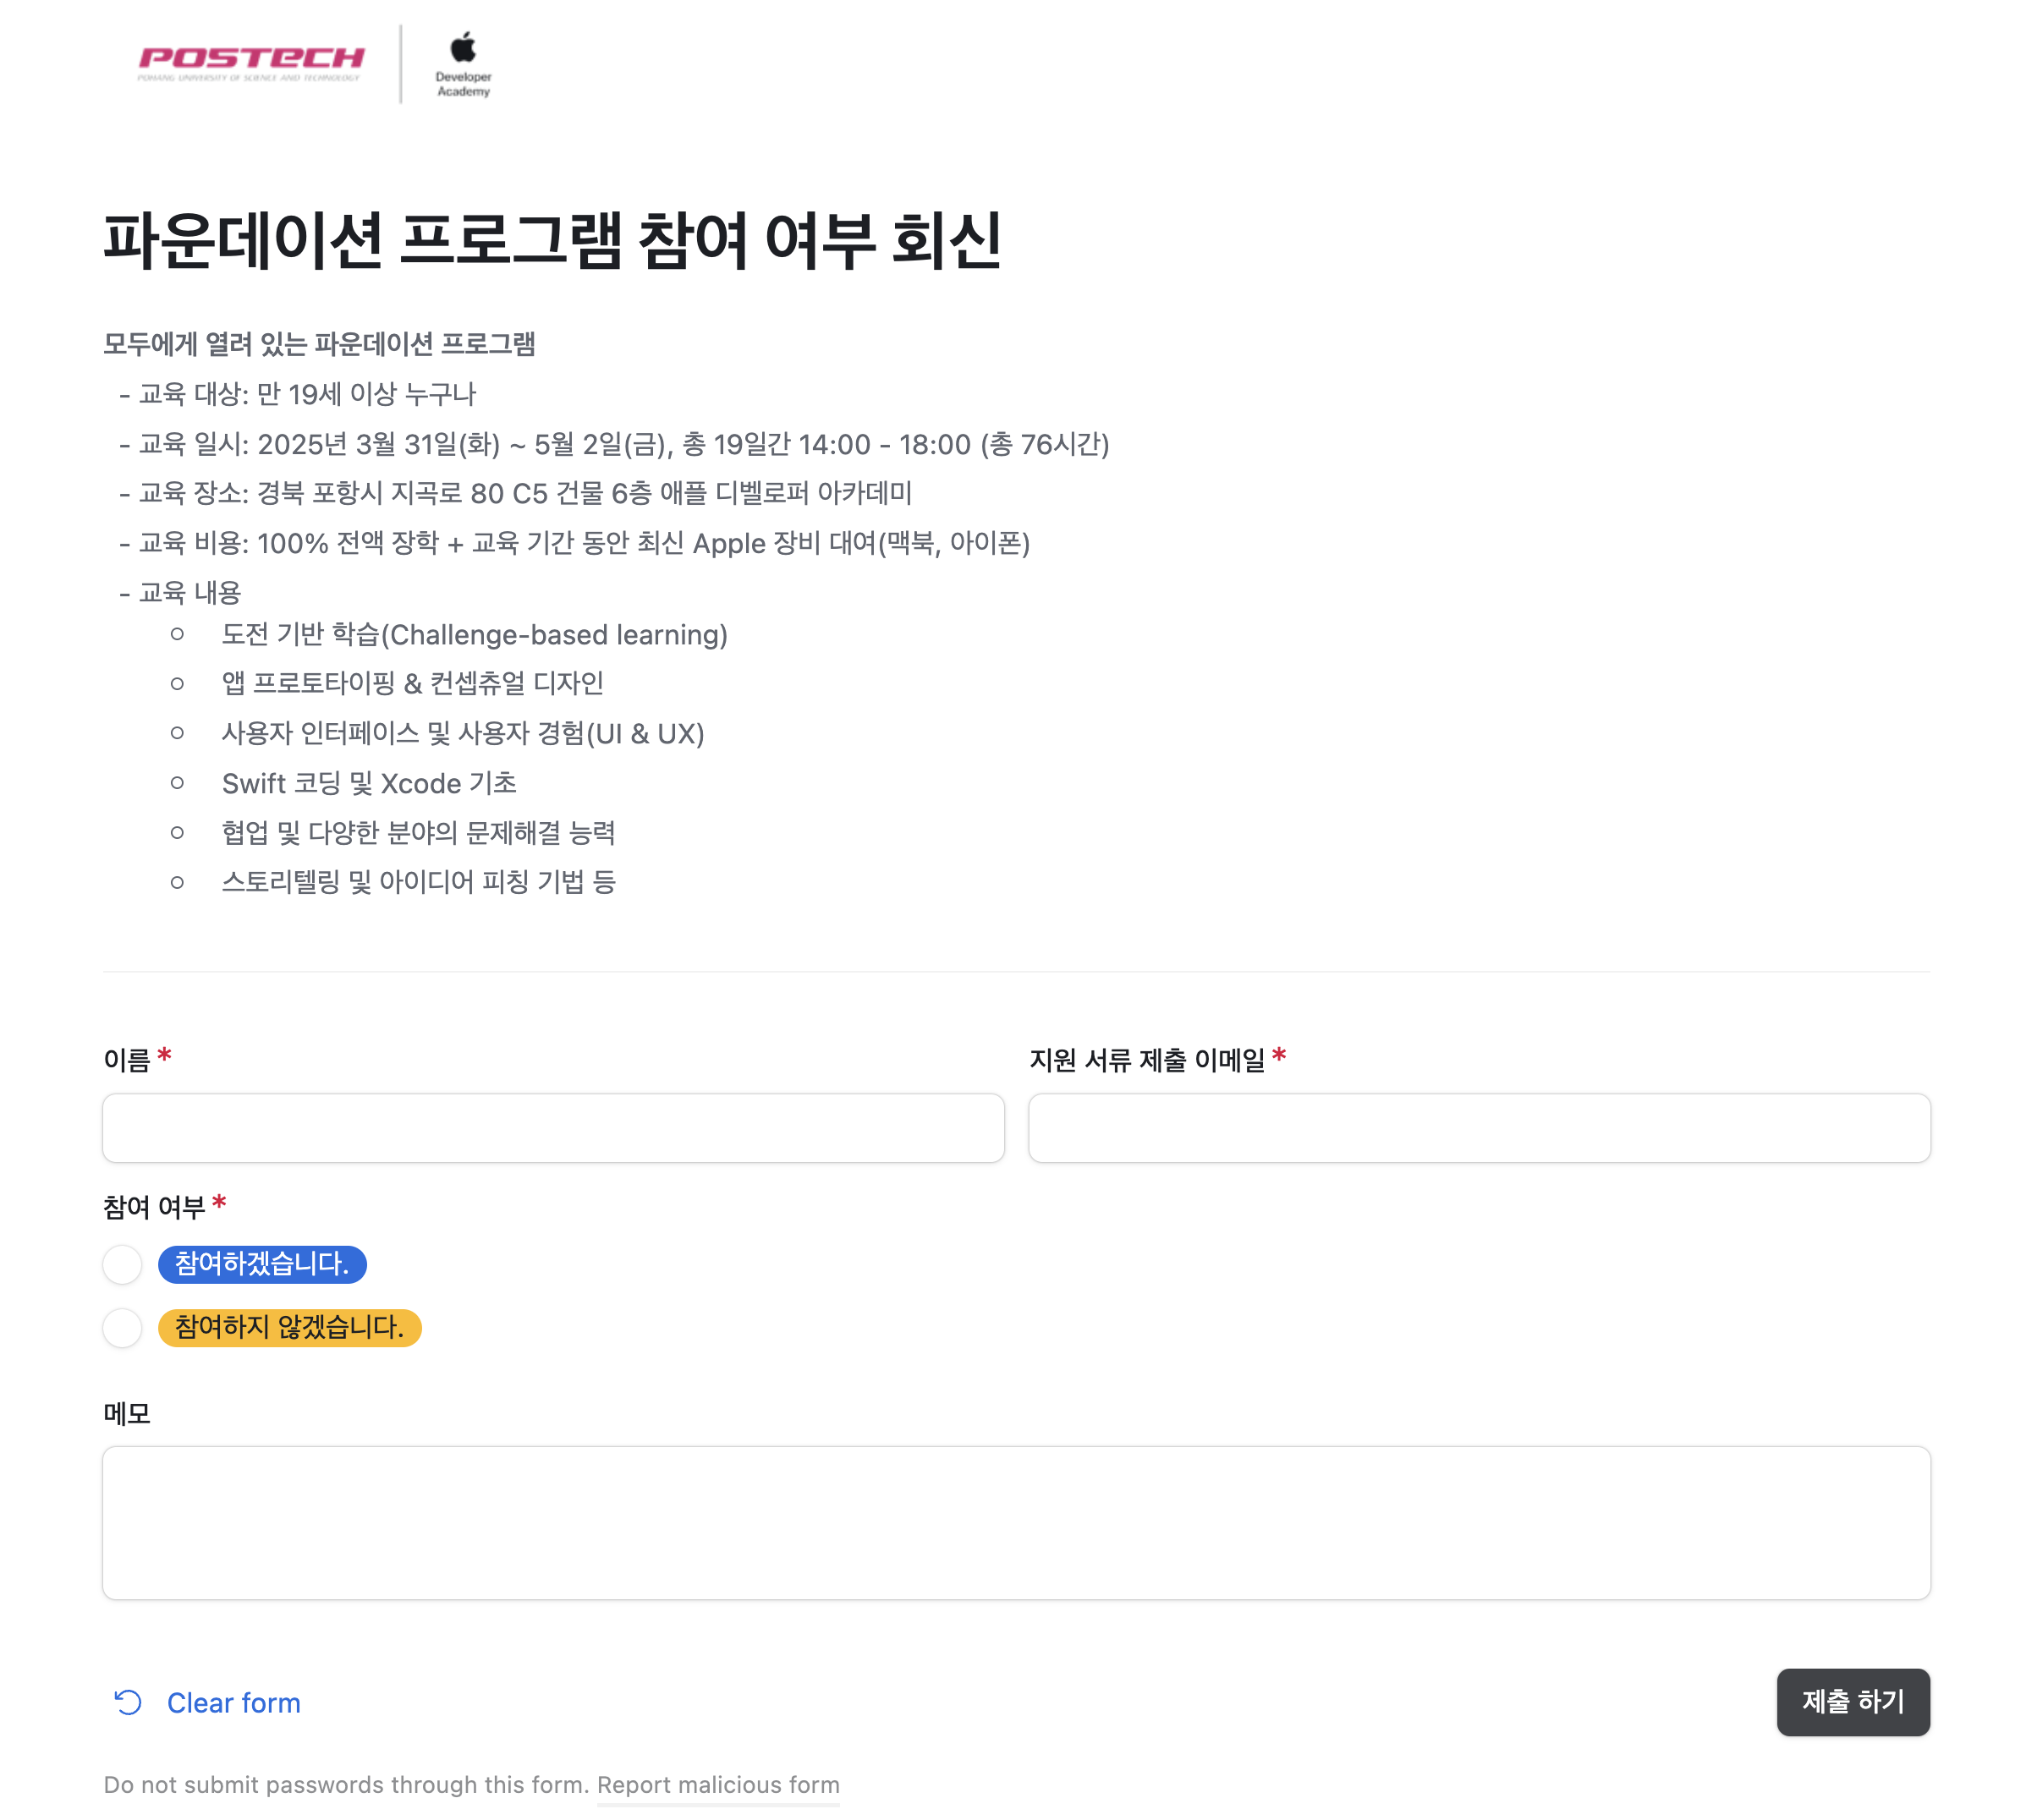Viewport: 2037px width, 1820px height.
Task: Click the yellow 참여하지 않겠습니다. label pill
Action: coord(289,1328)
